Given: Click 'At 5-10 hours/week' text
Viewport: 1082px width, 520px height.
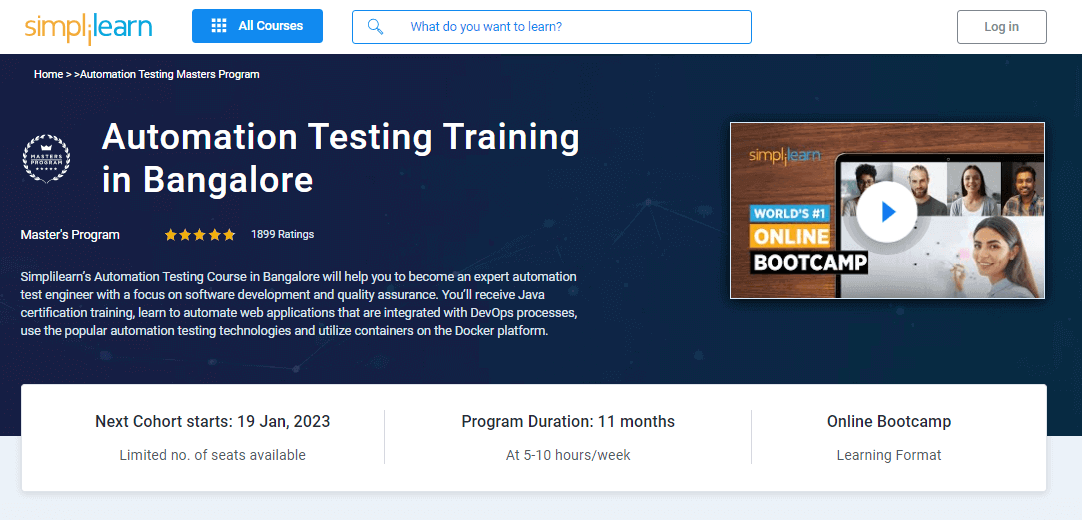Looking at the screenshot, I should click(568, 455).
